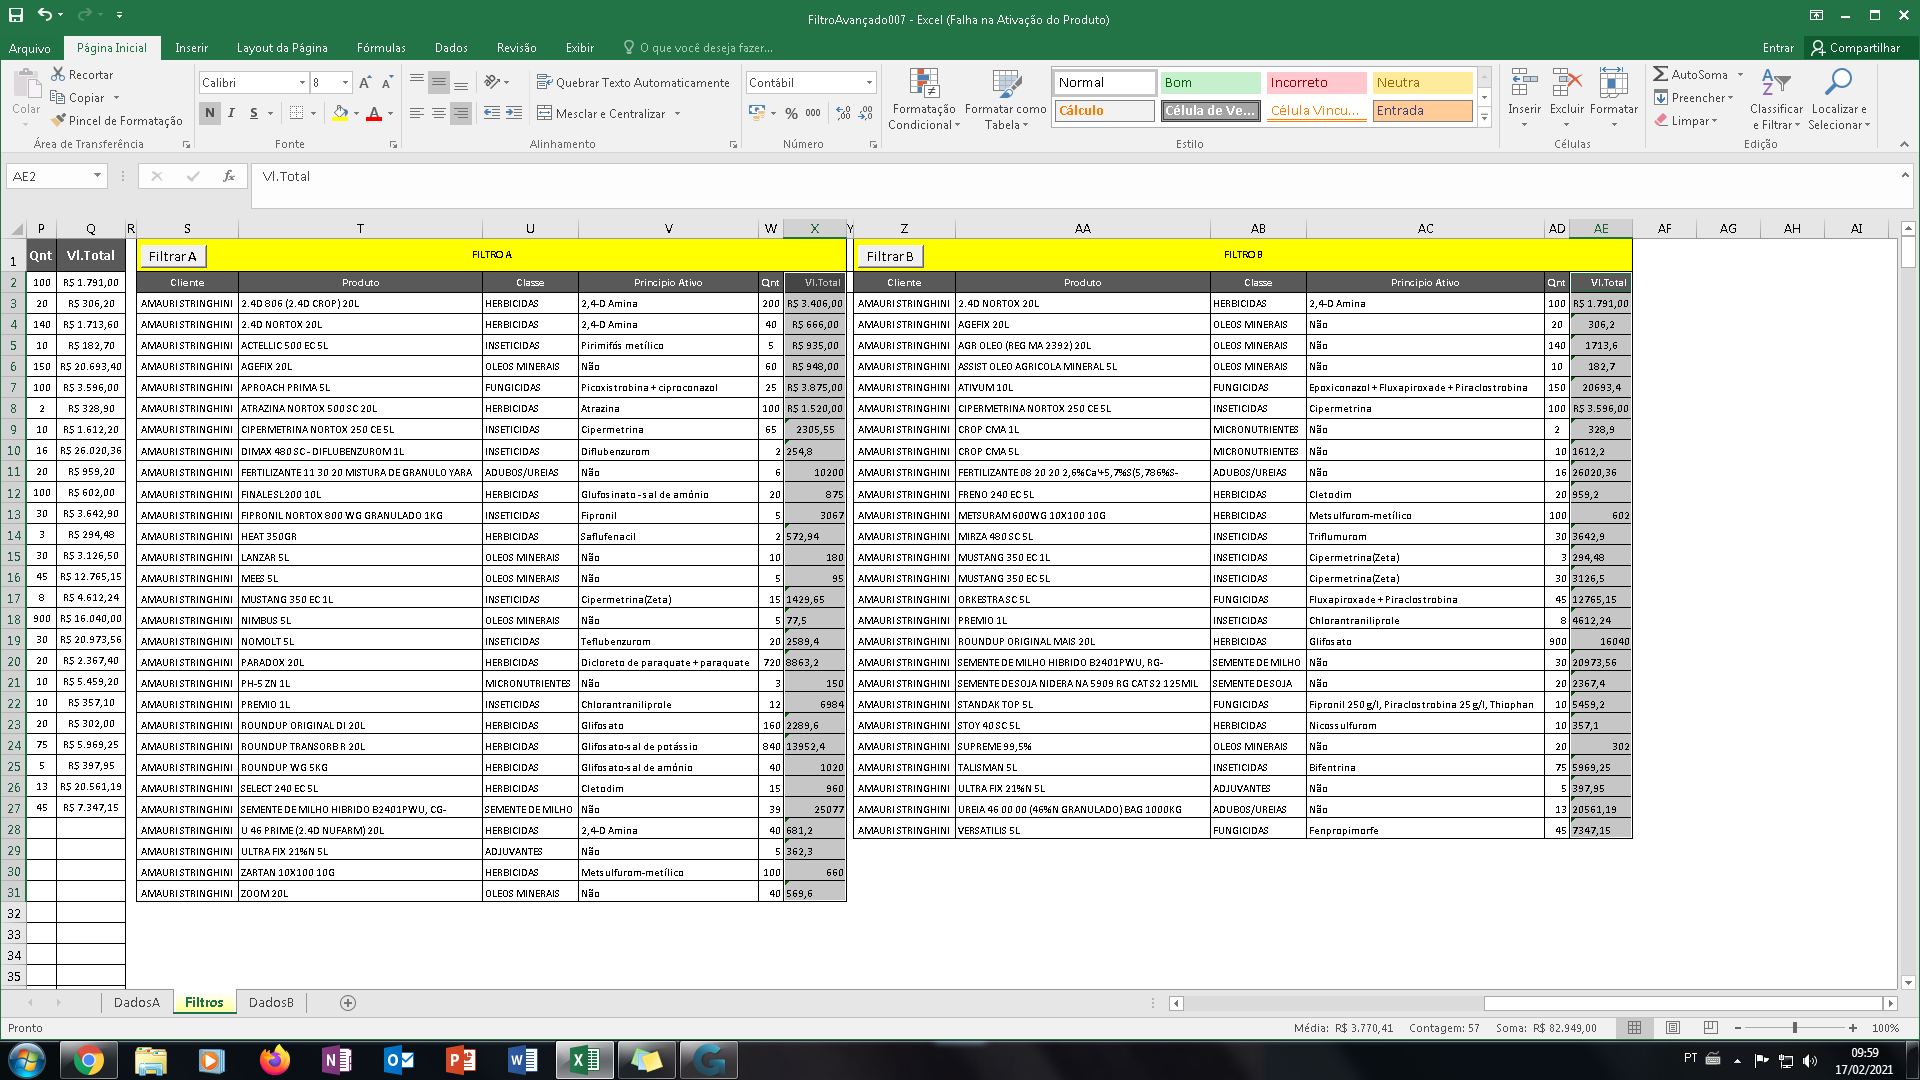Switch to Page Break Preview in the status bar
Screen dimensions: 1920x1080
pyautogui.click(x=1710, y=1027)
